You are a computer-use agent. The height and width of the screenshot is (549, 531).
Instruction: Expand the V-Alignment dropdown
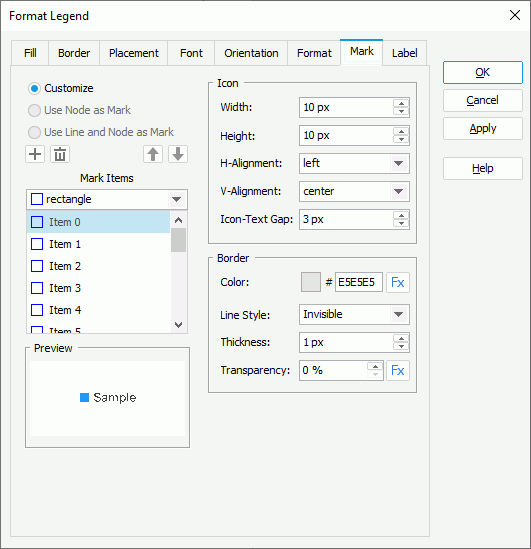pos(398,192)
